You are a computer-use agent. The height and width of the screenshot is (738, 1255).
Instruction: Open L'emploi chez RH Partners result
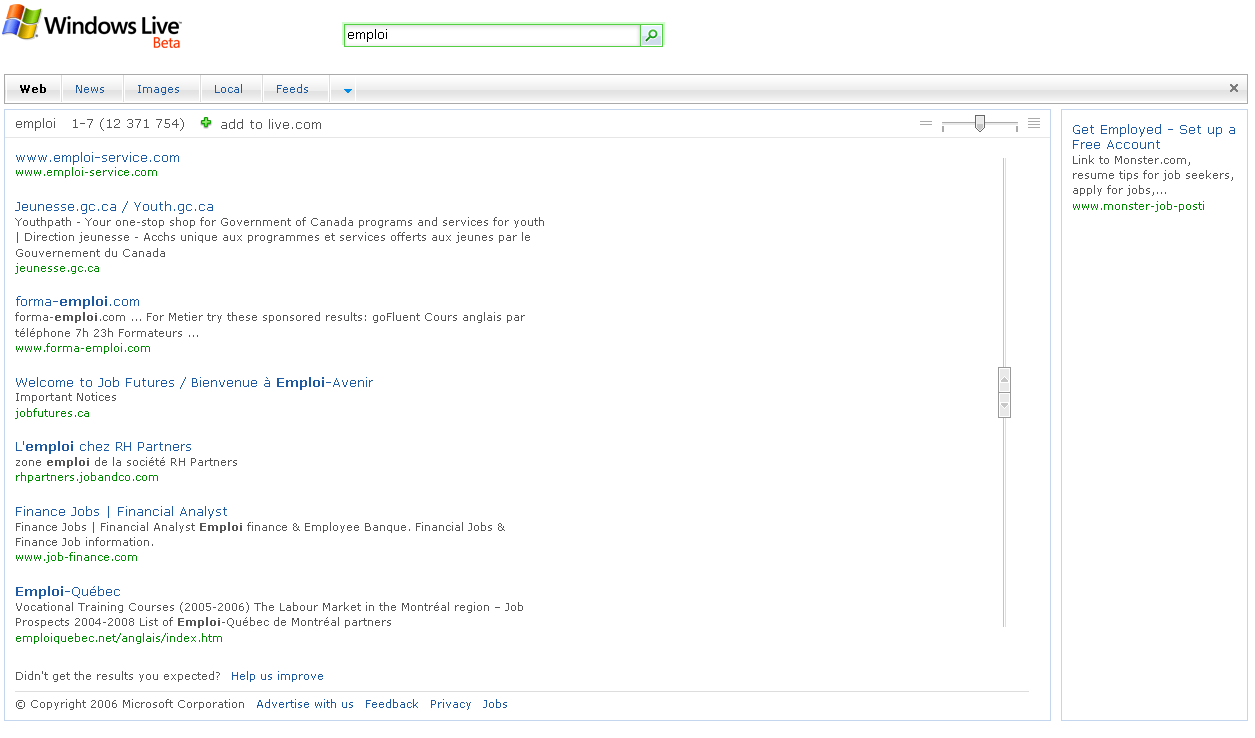[103, 446]
